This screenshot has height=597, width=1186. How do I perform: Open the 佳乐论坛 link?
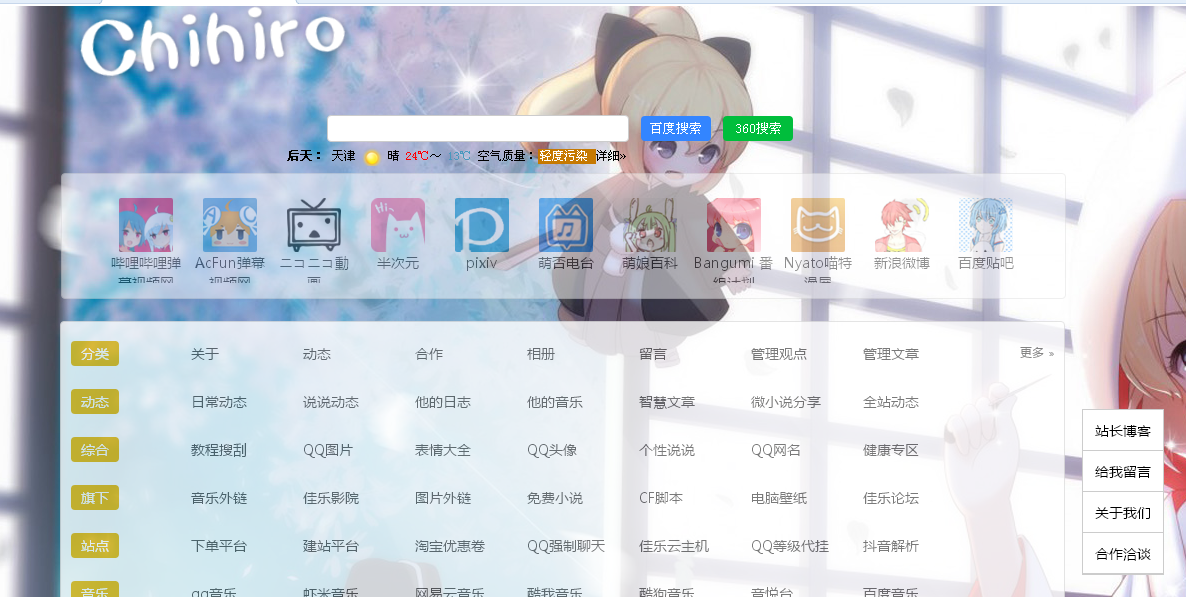[x=890, y=498]
